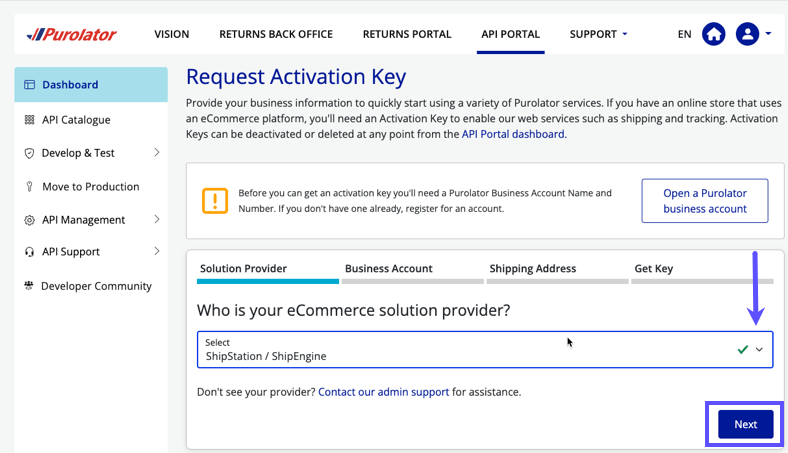Open API Catalogue grid icon
The image size is (788, 453).
tap(29, 120)
